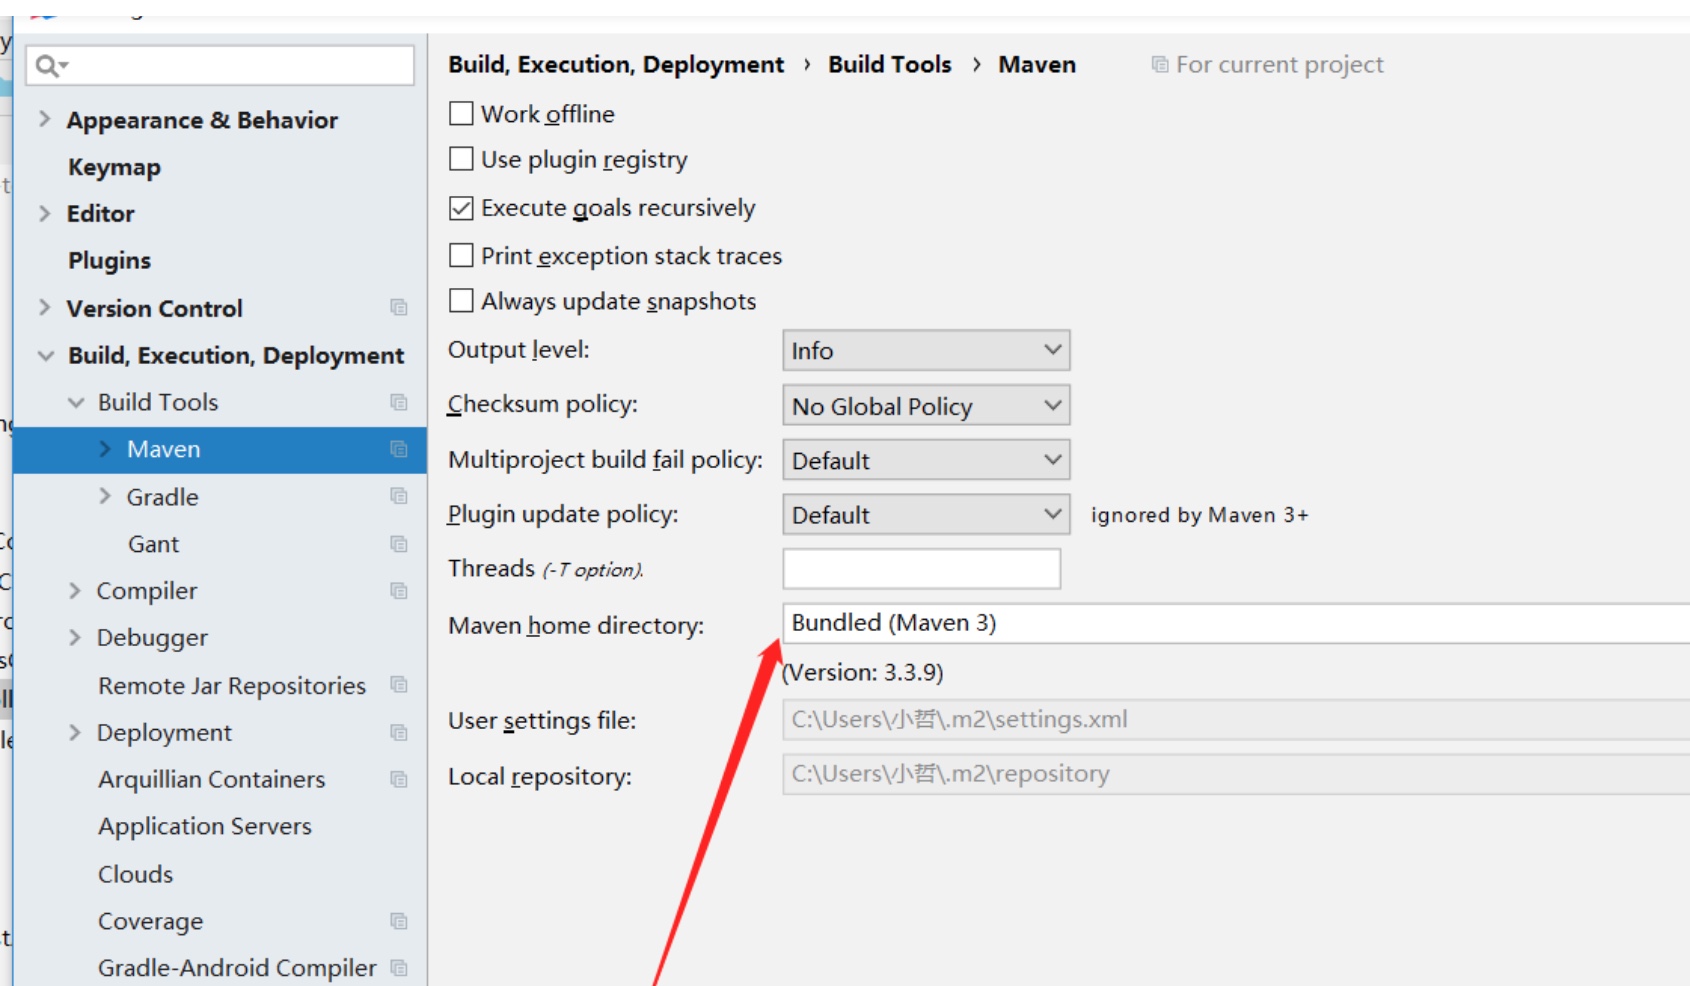Click project-level icon beside Remote Jar Repositories
This screenshot has height=986, width=1690.
[398, 685]
